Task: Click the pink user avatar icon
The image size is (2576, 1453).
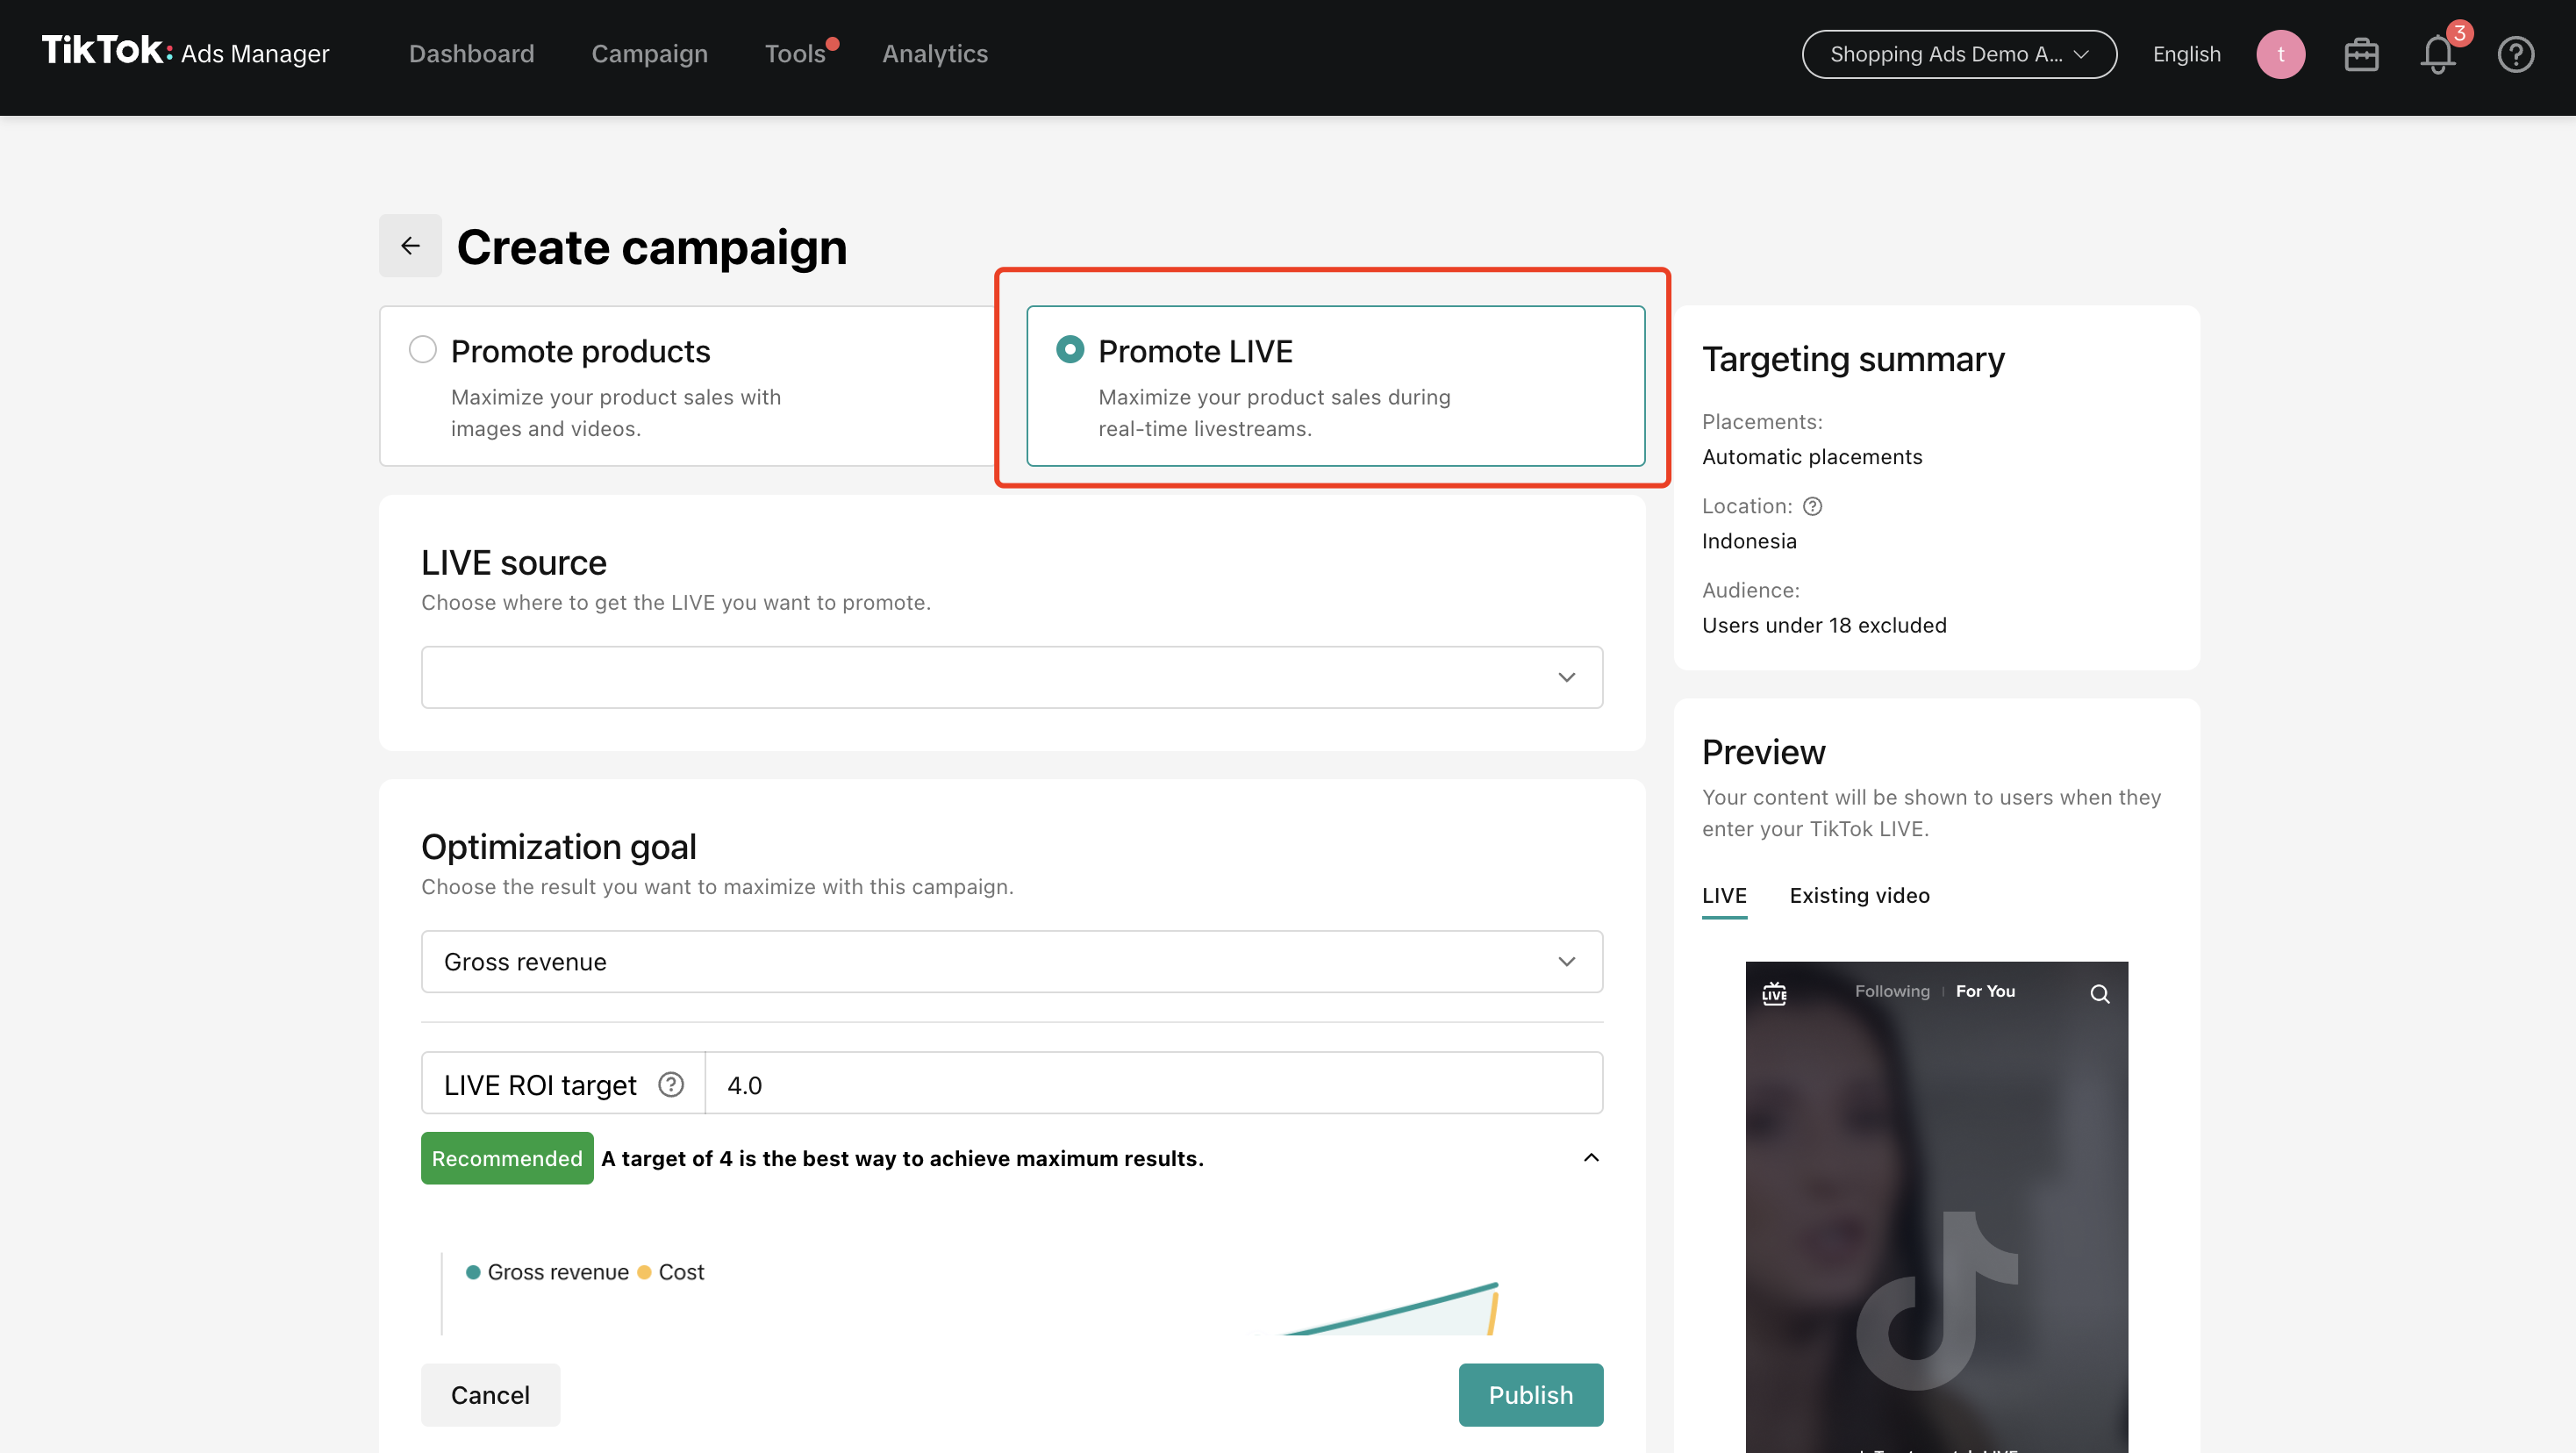Action: coord(2280,54)
